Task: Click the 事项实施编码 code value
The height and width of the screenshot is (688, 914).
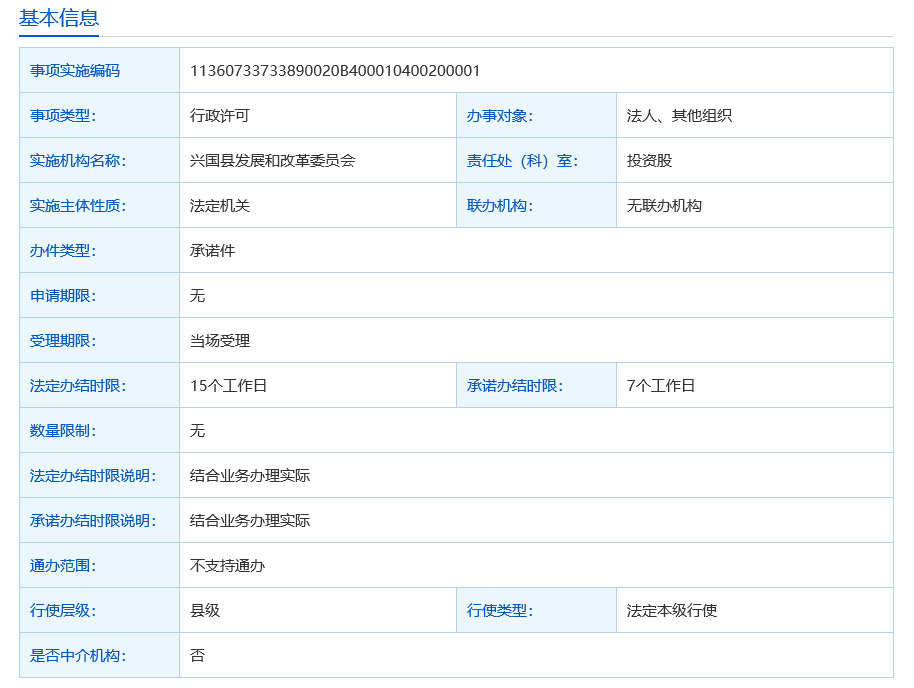Action: [335, 70]
